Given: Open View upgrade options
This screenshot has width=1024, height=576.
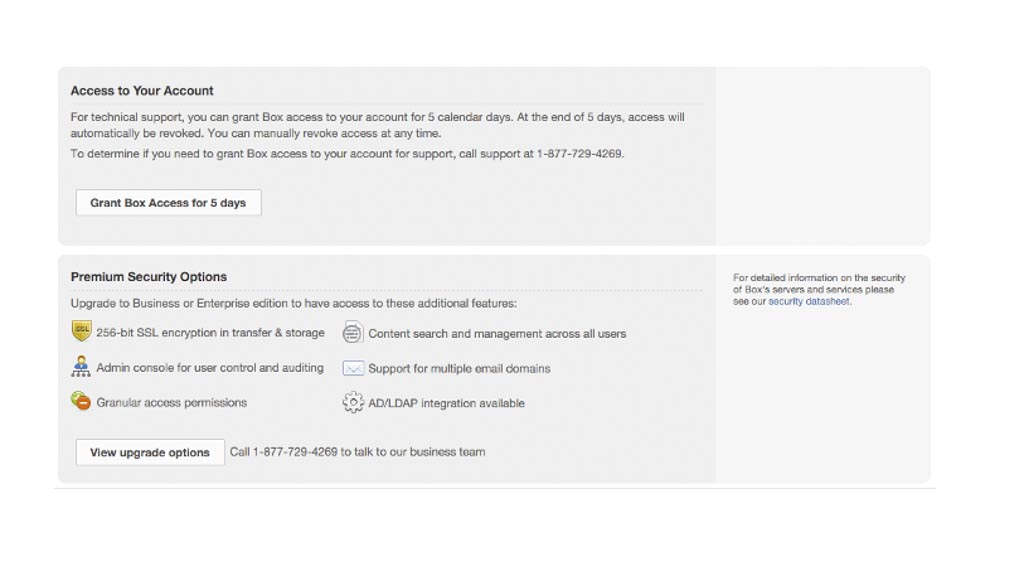Looking at the screenshot, I should (150, 452).
